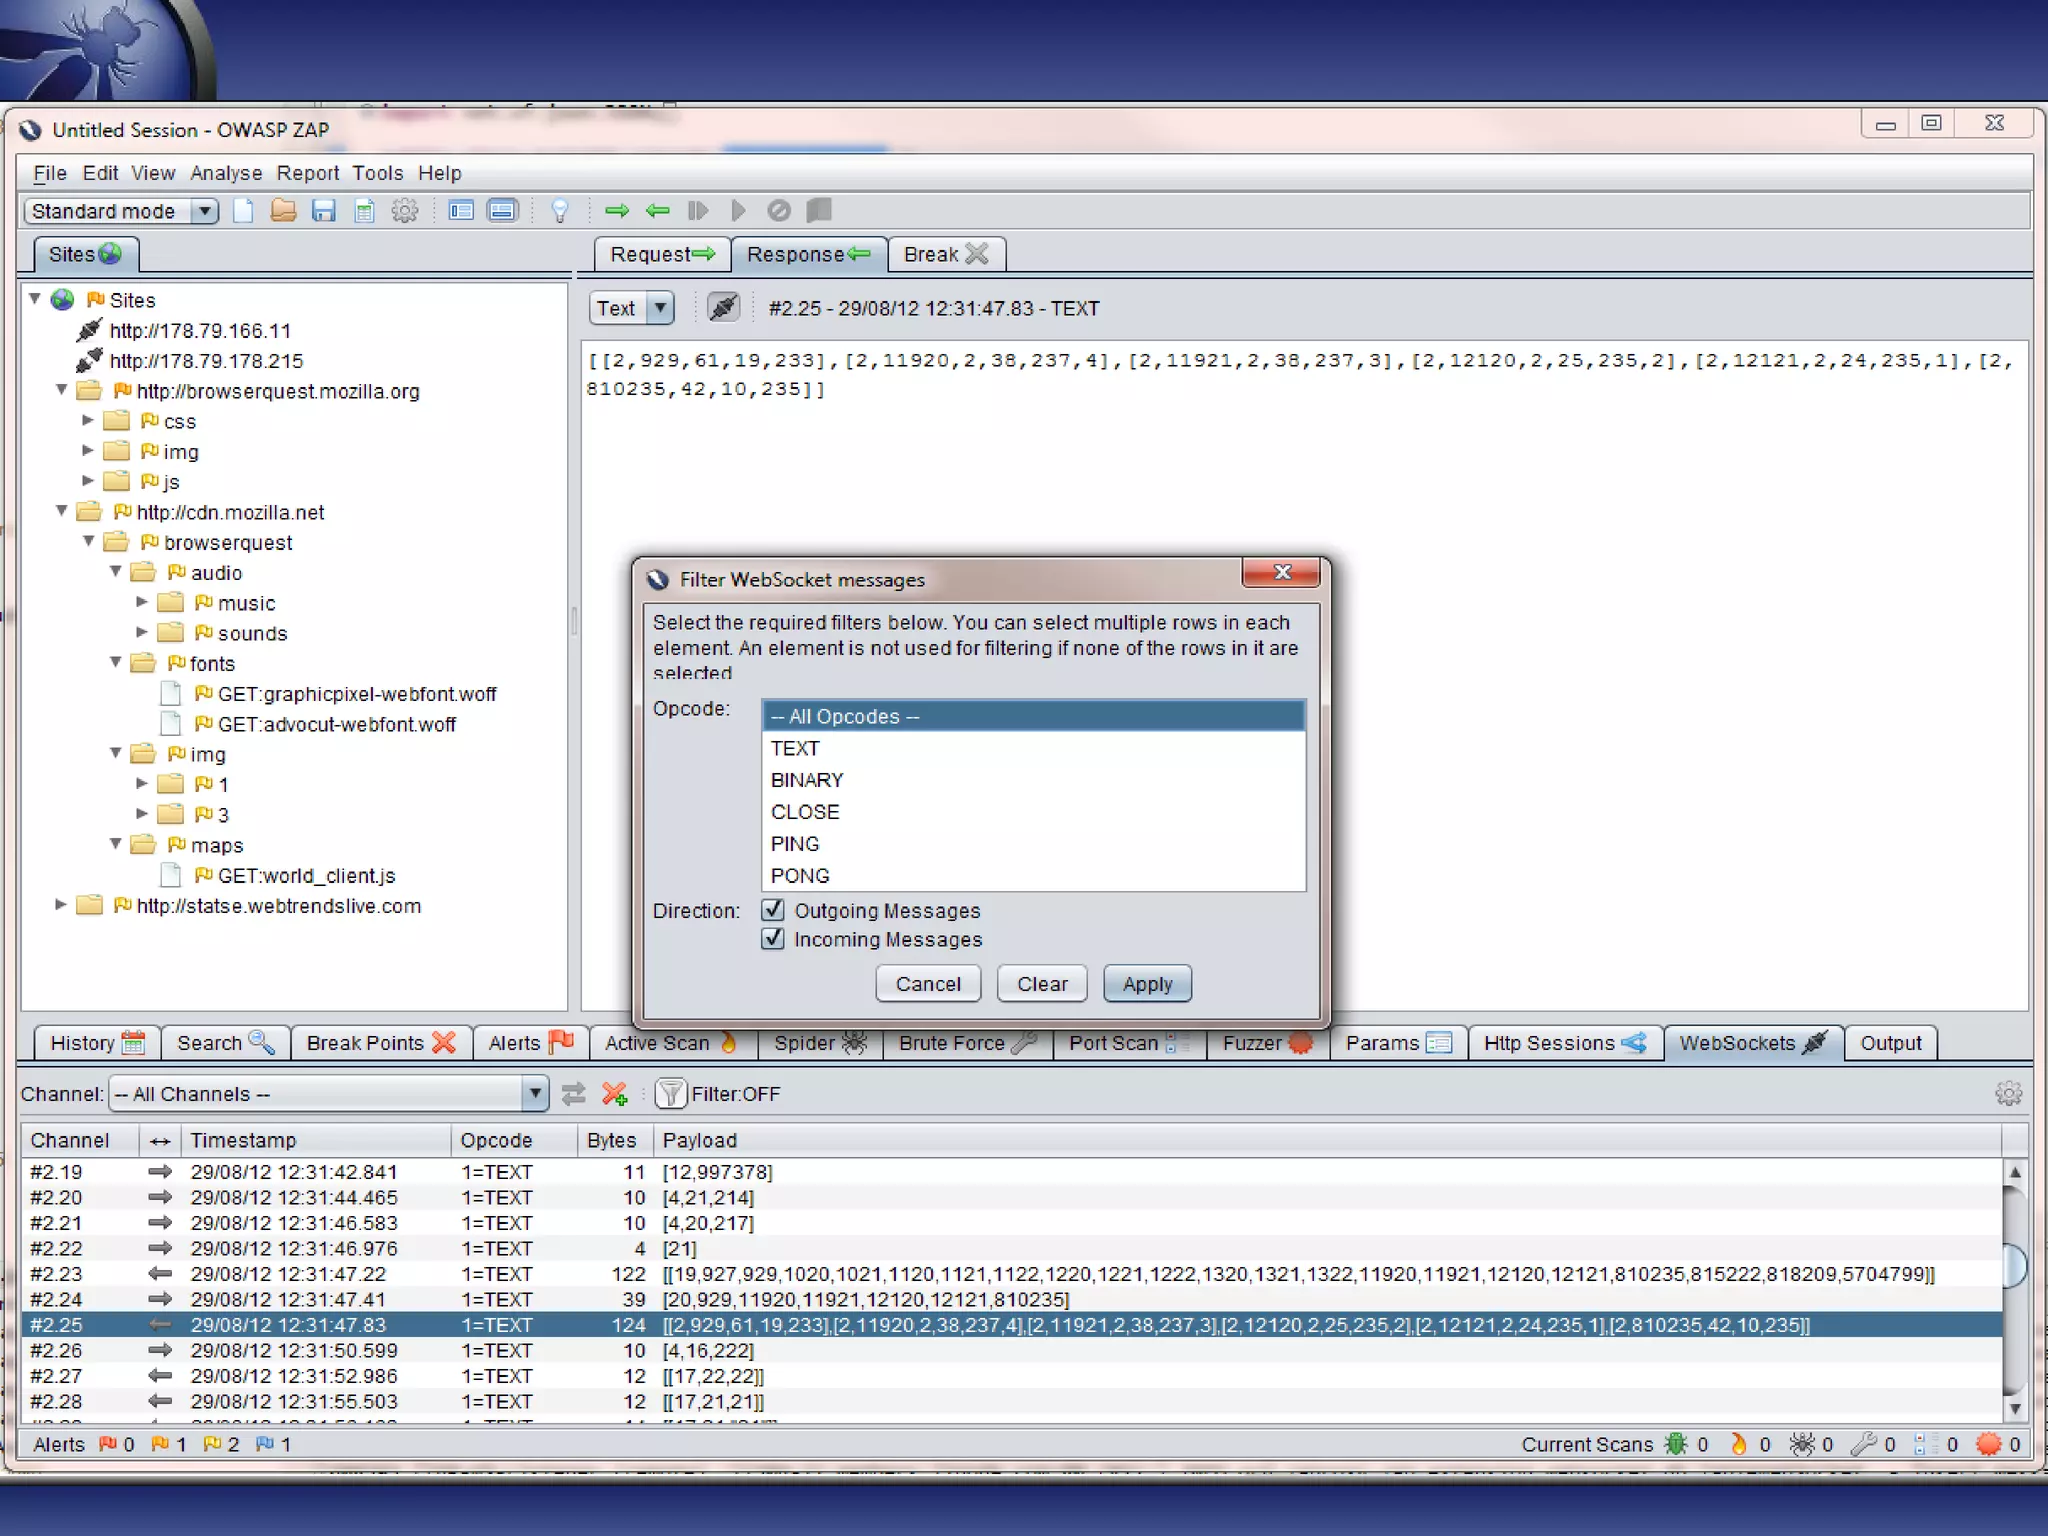Click the Save Session floppy disk icon
The image size is (2048, 1536).
pos(323,211)
